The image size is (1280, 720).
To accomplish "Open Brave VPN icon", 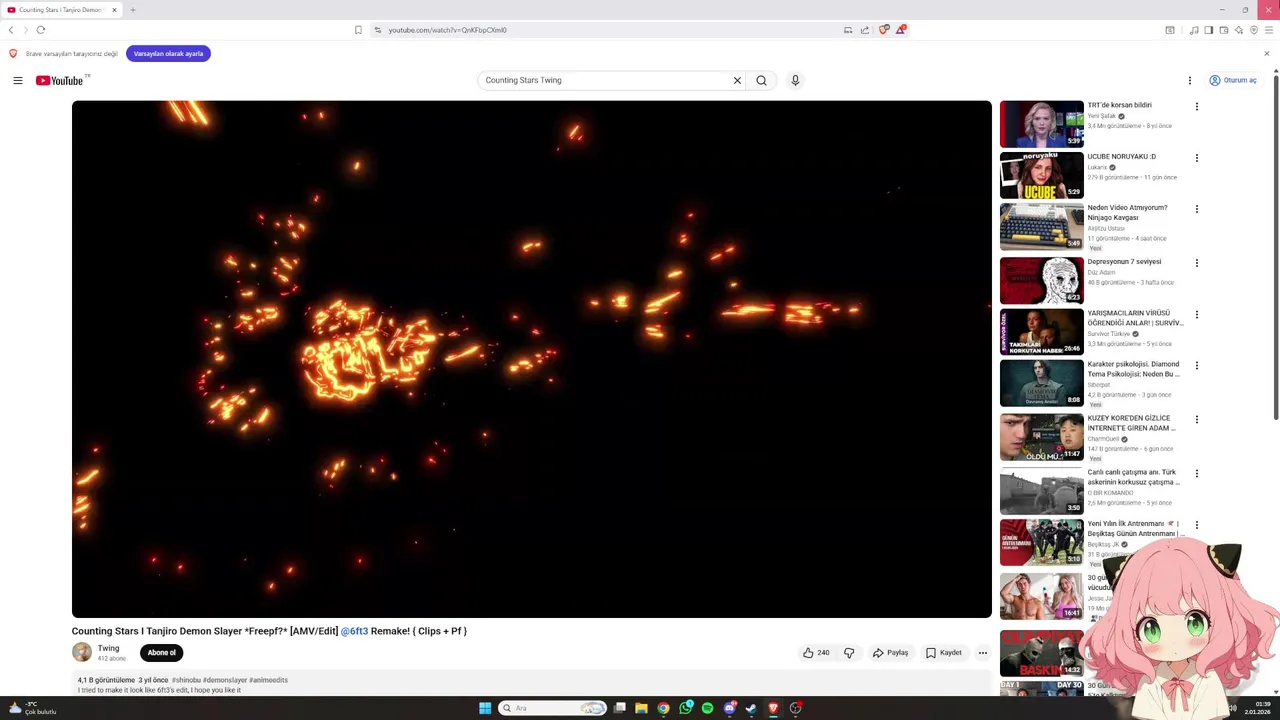I will pos(1253,30).
